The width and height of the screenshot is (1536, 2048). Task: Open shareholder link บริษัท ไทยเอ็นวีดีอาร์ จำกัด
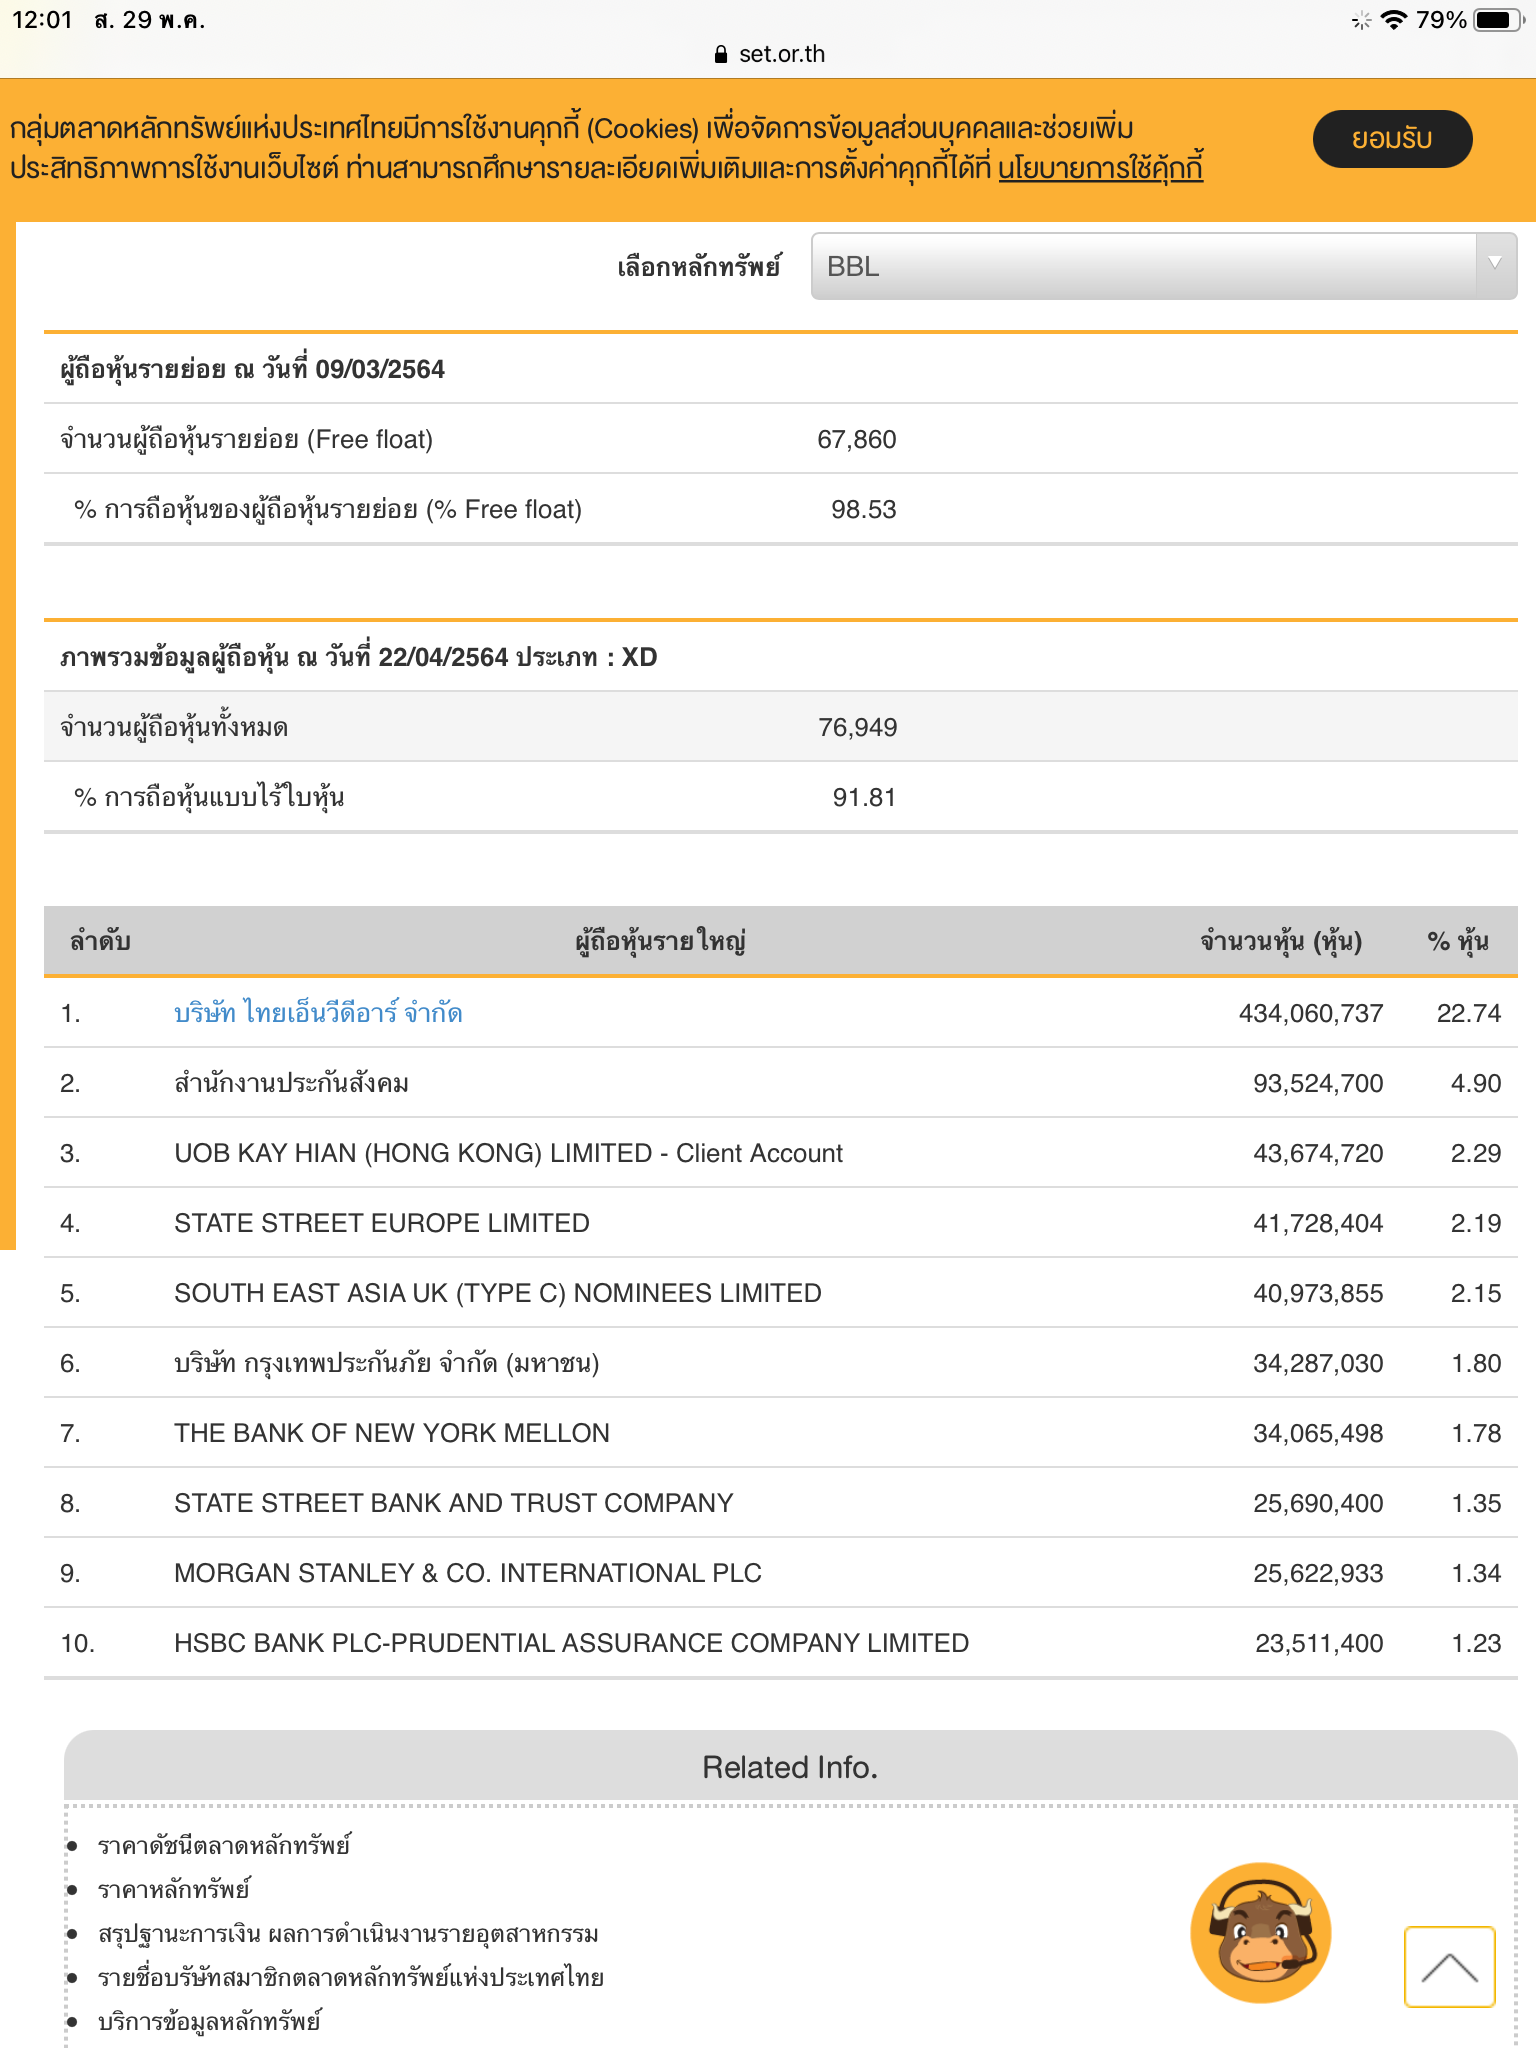click(x=318, y=1013)
